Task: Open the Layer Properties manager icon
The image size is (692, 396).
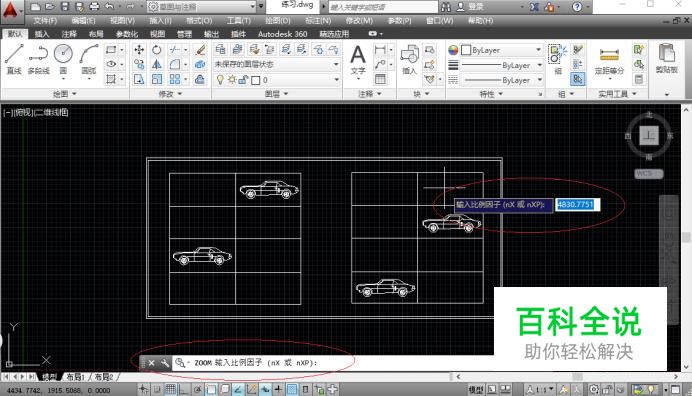Action: (x=221, y=49)
